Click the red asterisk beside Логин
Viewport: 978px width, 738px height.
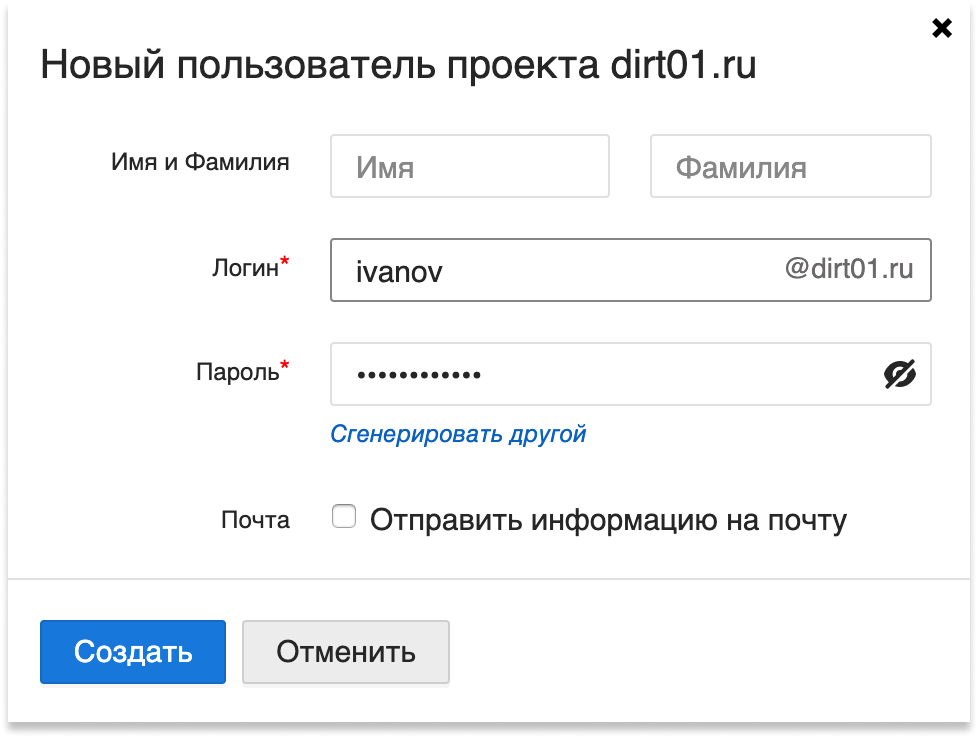(285, 262)
